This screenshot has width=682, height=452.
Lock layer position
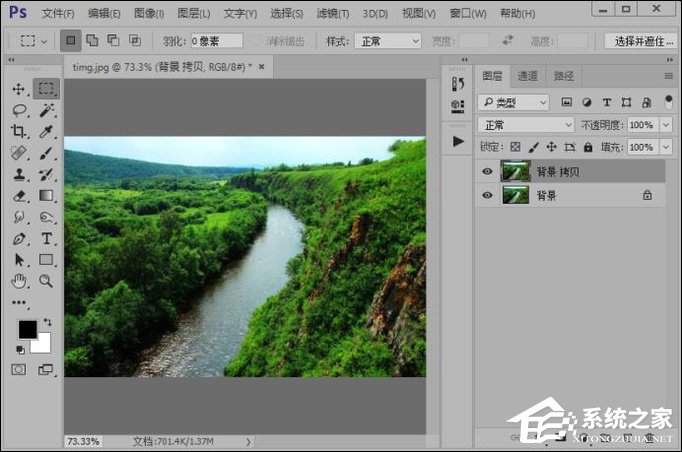552,147
